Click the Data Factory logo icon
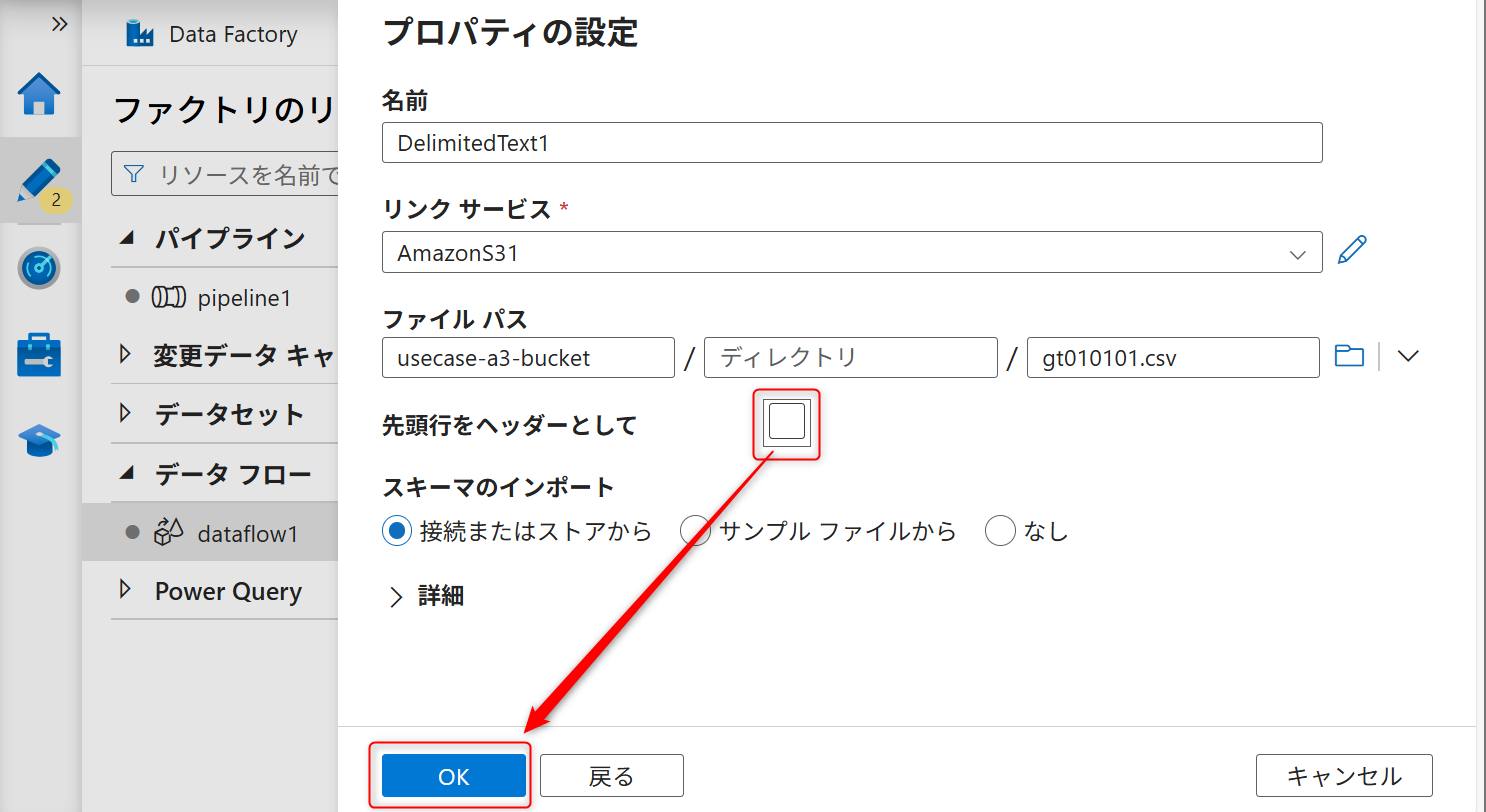The height and width of the screenshot is (812, 1486). click(140, 33)
